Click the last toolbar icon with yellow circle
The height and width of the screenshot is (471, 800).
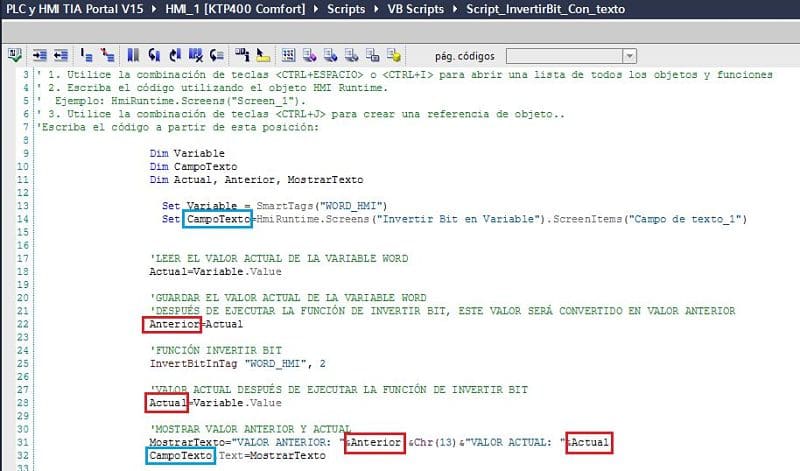point(393,55)
